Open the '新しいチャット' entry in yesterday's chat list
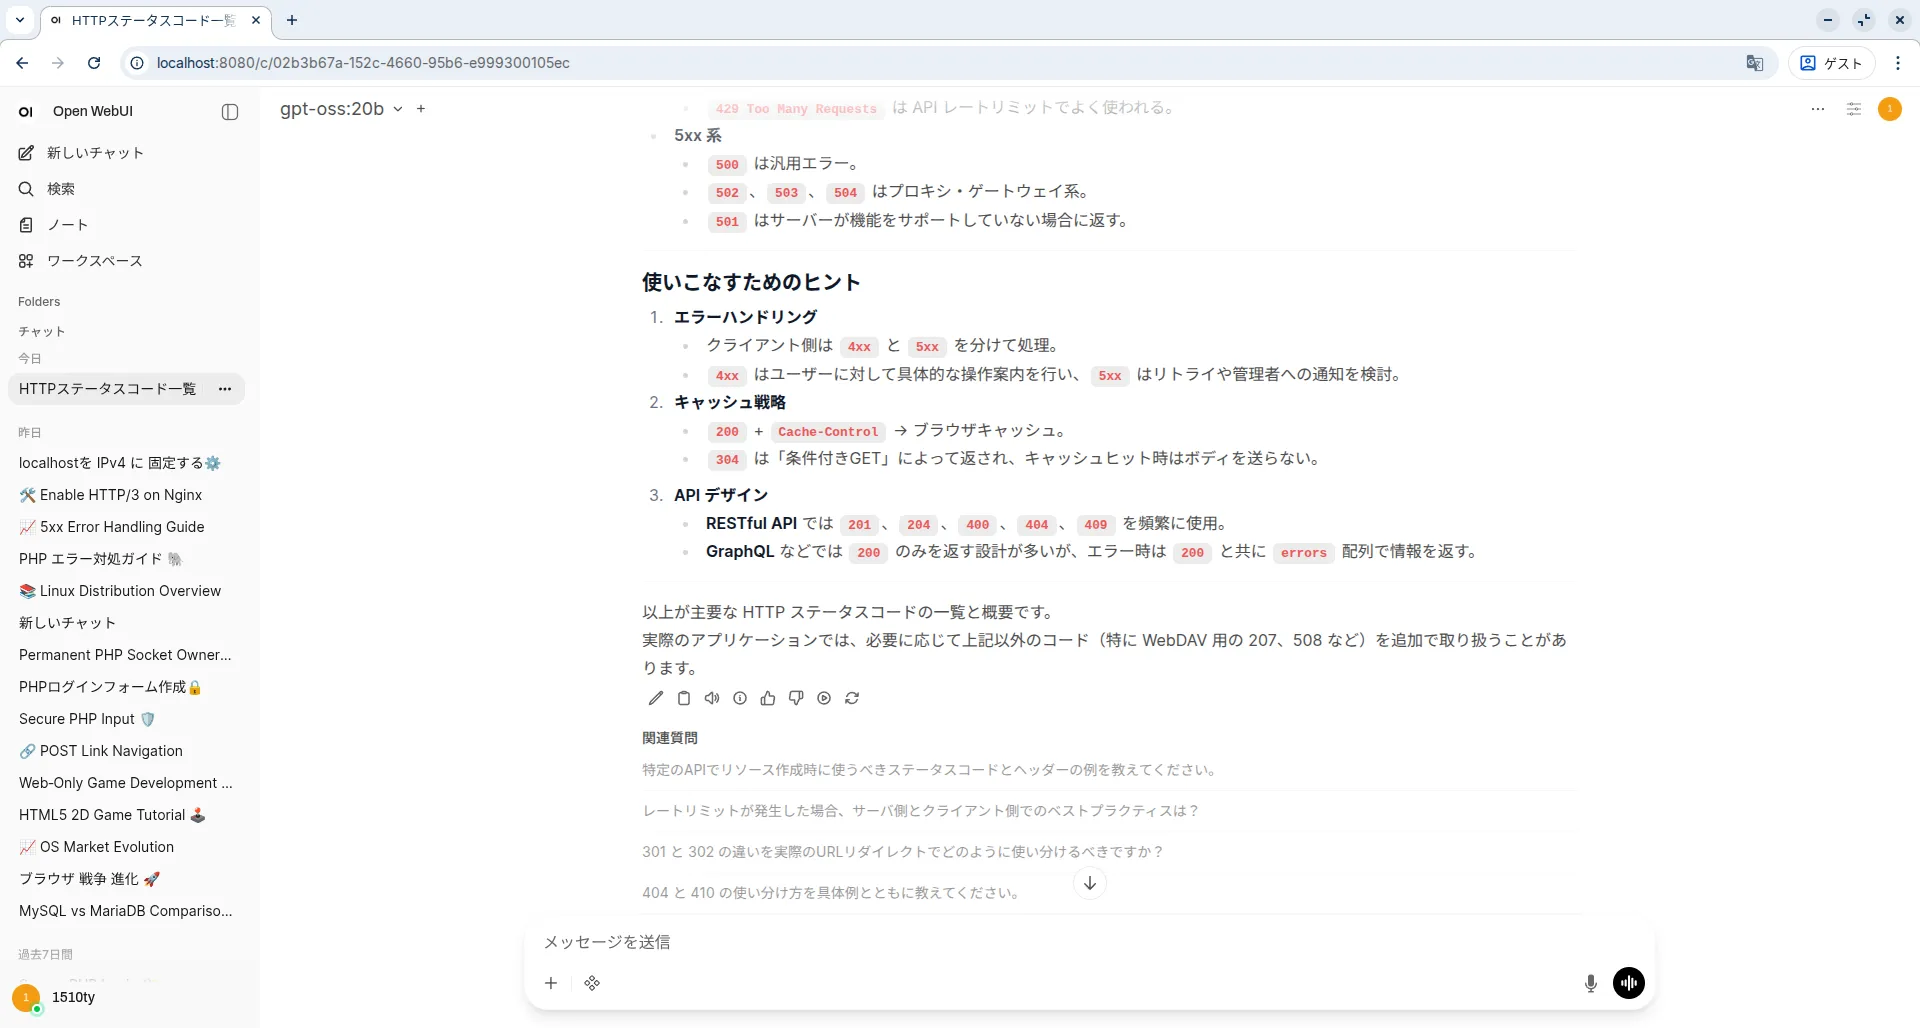Screen dimensions: 1920x1028 click(x=126, y=623)
